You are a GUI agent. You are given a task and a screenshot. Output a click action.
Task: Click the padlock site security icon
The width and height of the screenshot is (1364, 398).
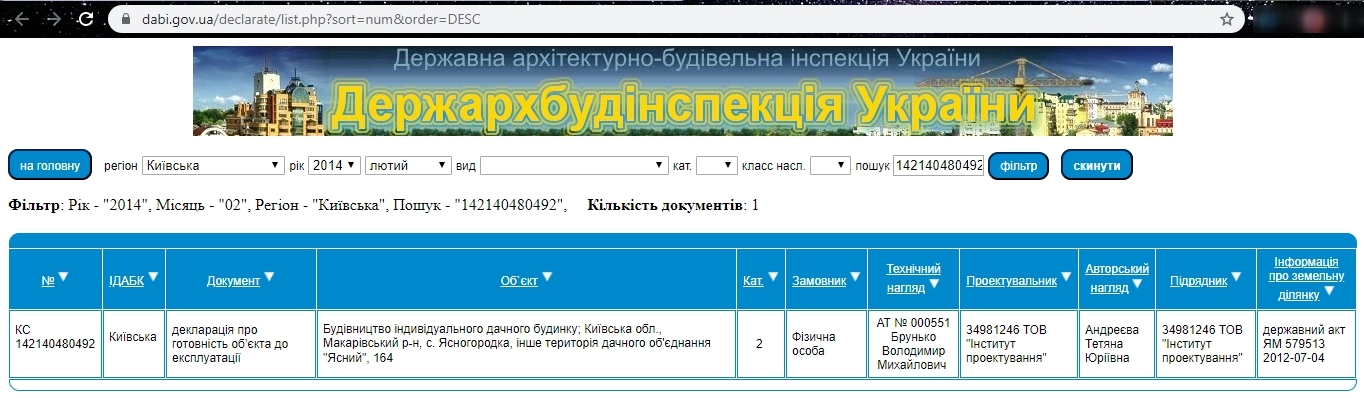(x=125, y=19)
